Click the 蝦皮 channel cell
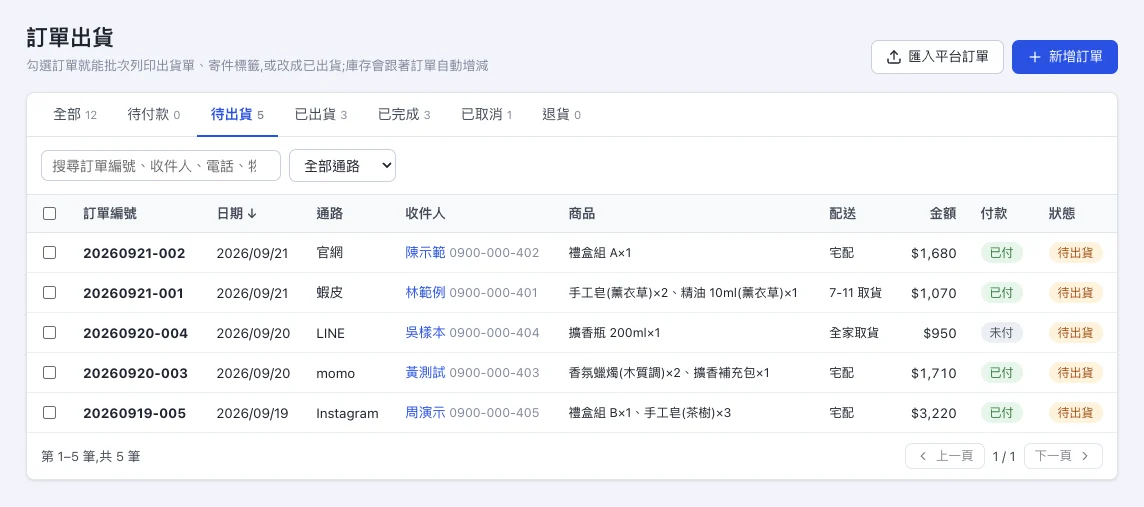 click(x=330, y=293)
